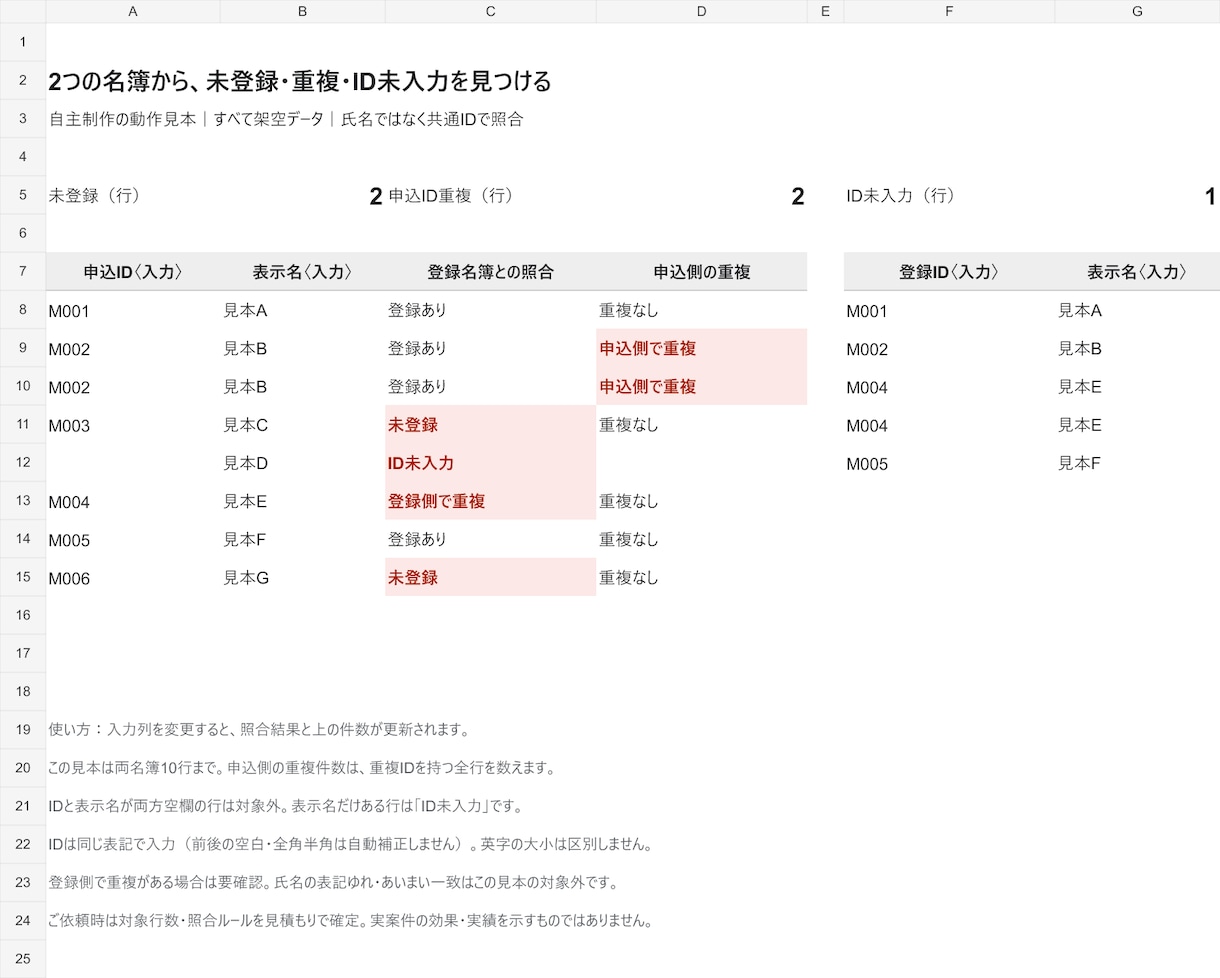Select row 25 header
Viewport: 1220px width, 978px height.
[x=23, y=958]
